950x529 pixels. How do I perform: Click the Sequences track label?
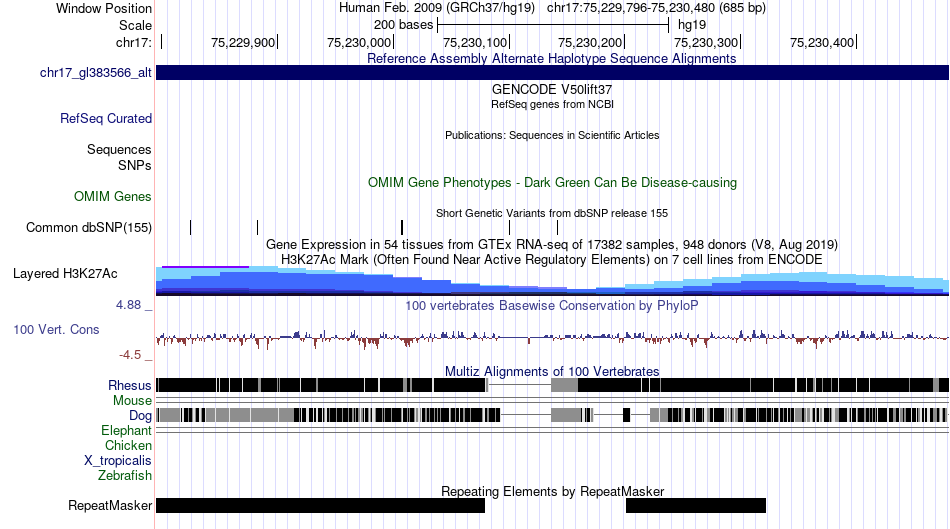[119, 149]
